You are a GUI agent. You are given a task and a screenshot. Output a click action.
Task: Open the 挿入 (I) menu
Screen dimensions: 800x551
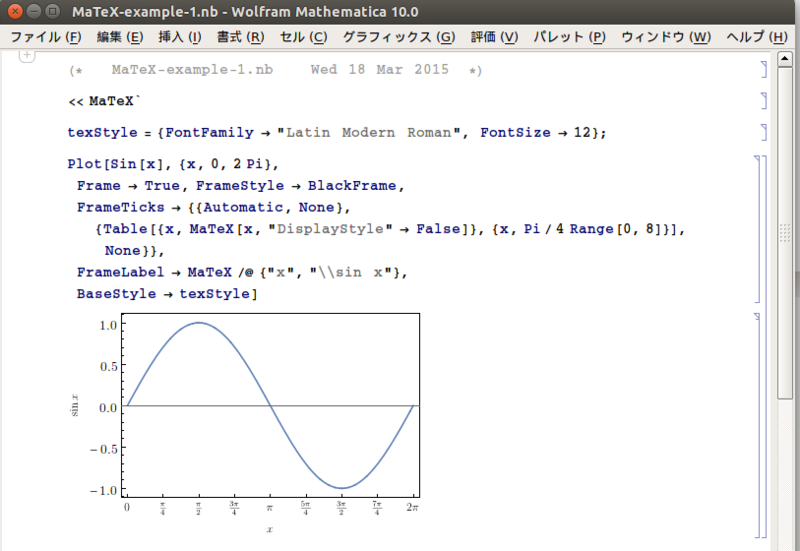click(x=180, y=37)
